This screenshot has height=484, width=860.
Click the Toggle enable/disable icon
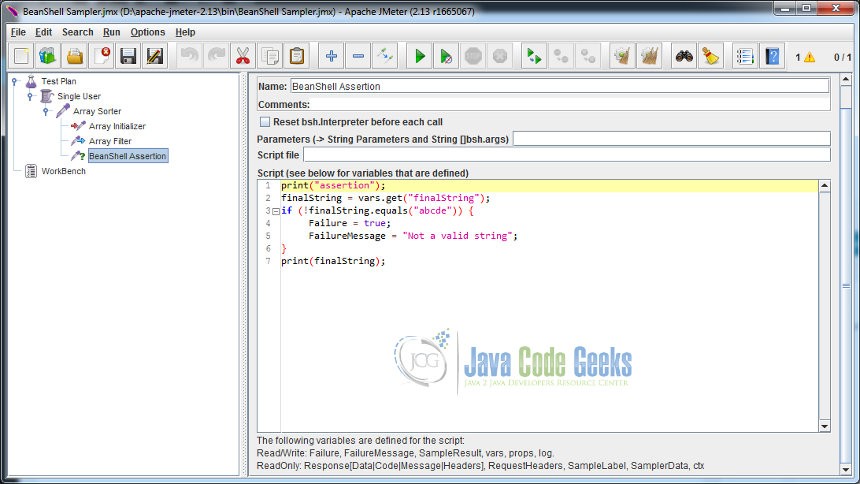pyautogui.click(x=385, y=56)
